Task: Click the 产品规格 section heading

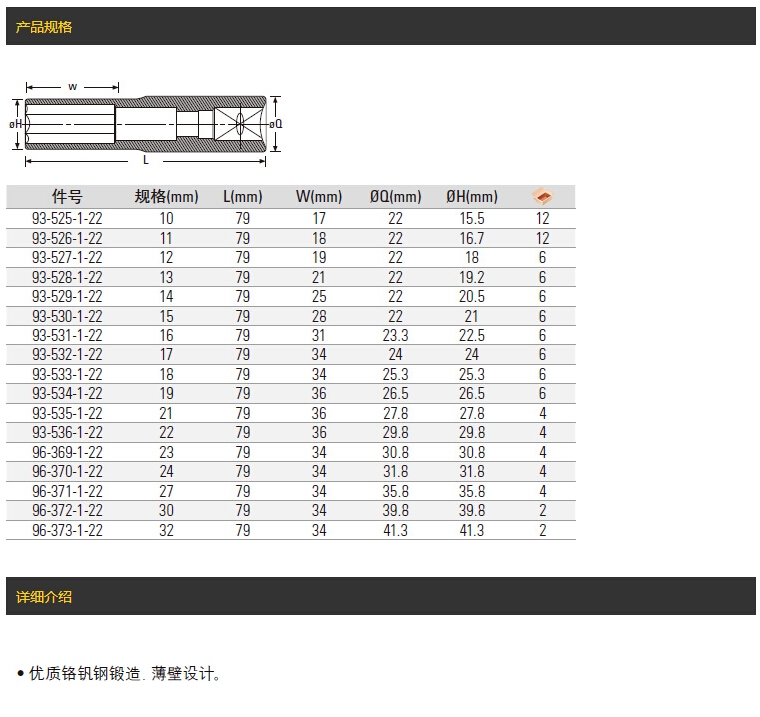Action: (x=44, y=27)
